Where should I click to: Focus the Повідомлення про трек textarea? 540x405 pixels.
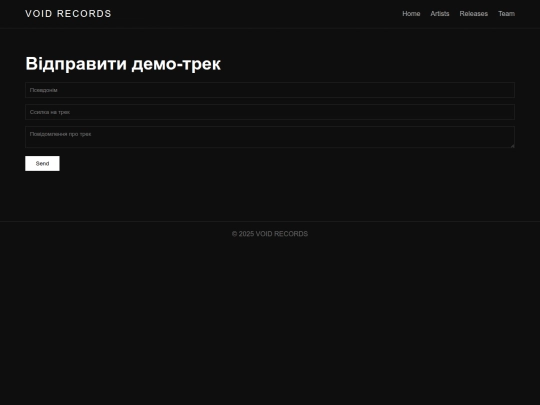(x=270, y=137)
